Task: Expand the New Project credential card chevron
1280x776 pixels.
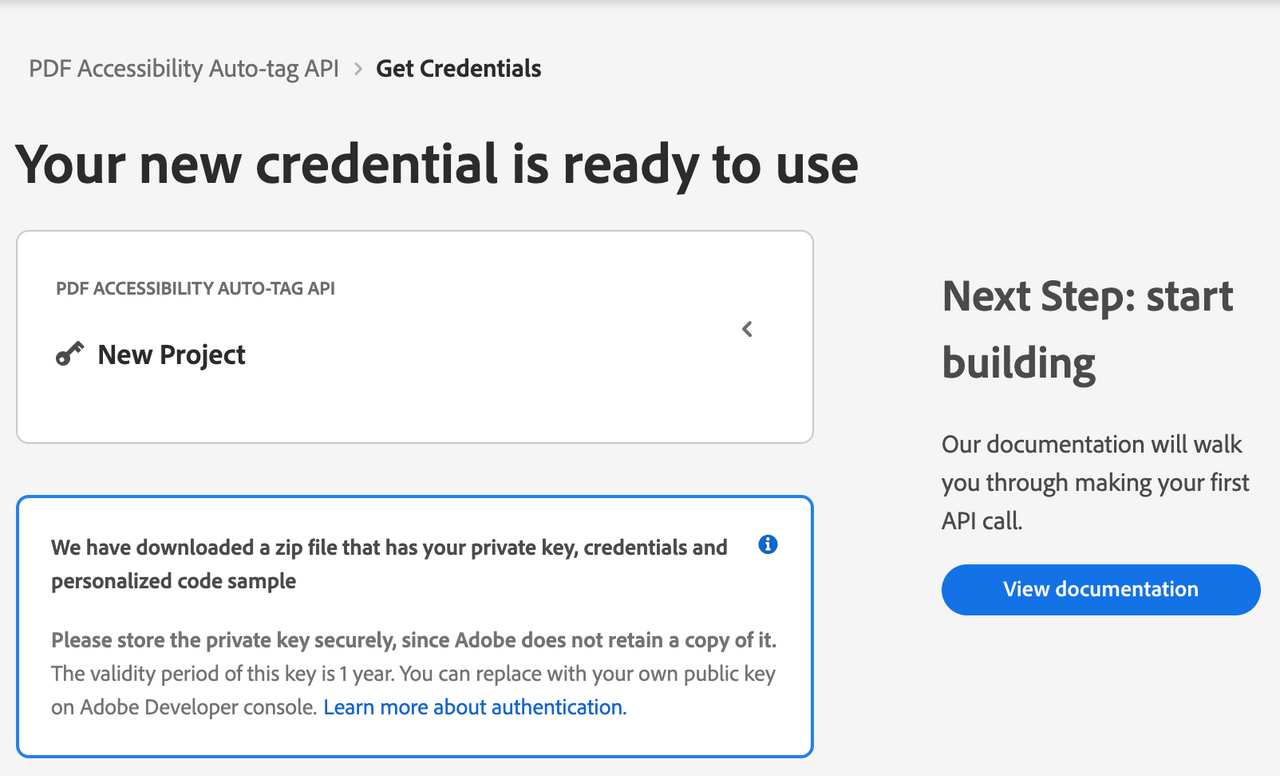Action: (x=747, y=329)
